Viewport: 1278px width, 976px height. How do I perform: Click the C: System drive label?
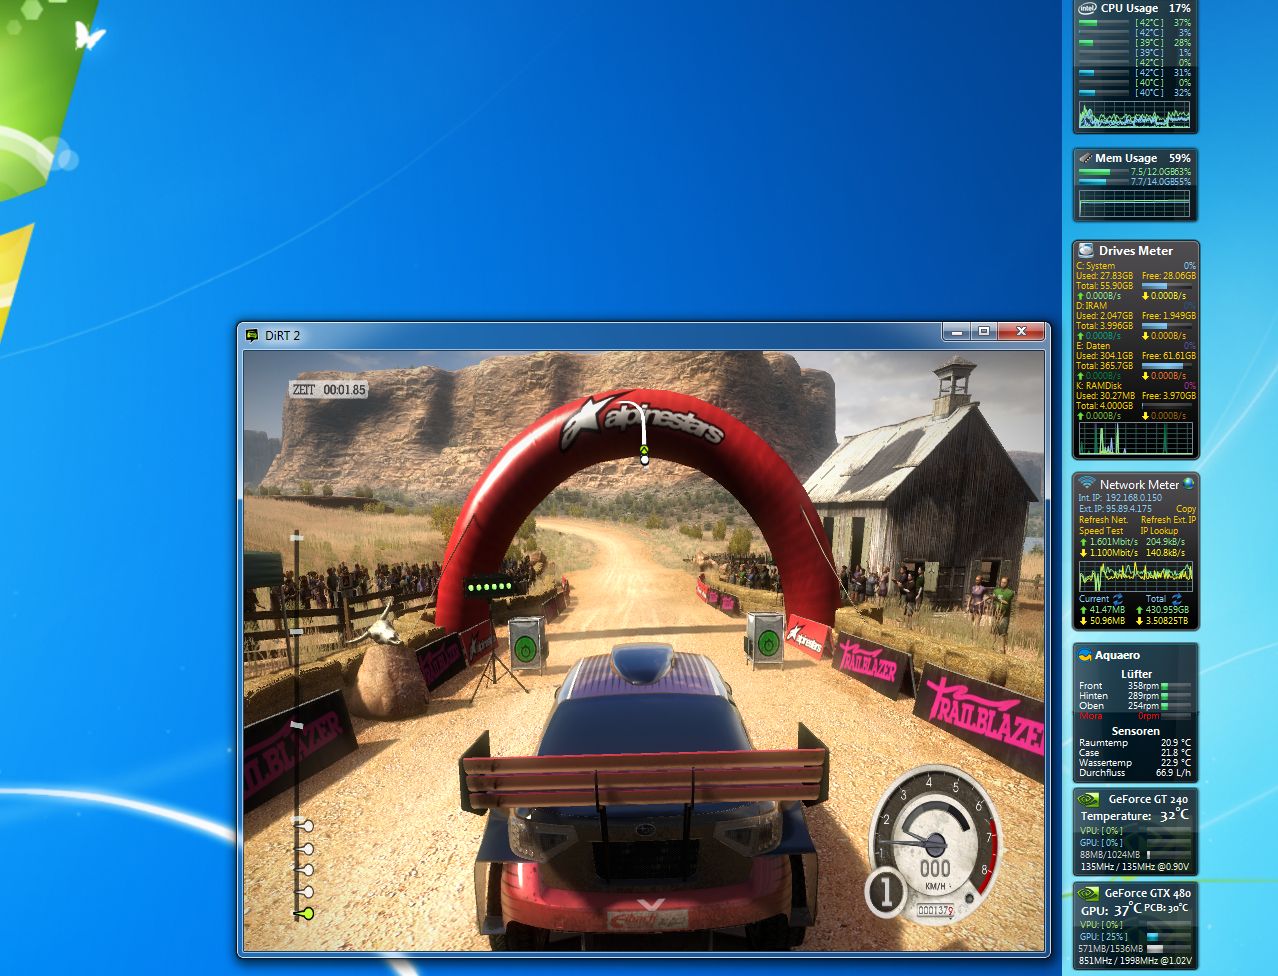pyautogui.click(x=1096, y=266)
